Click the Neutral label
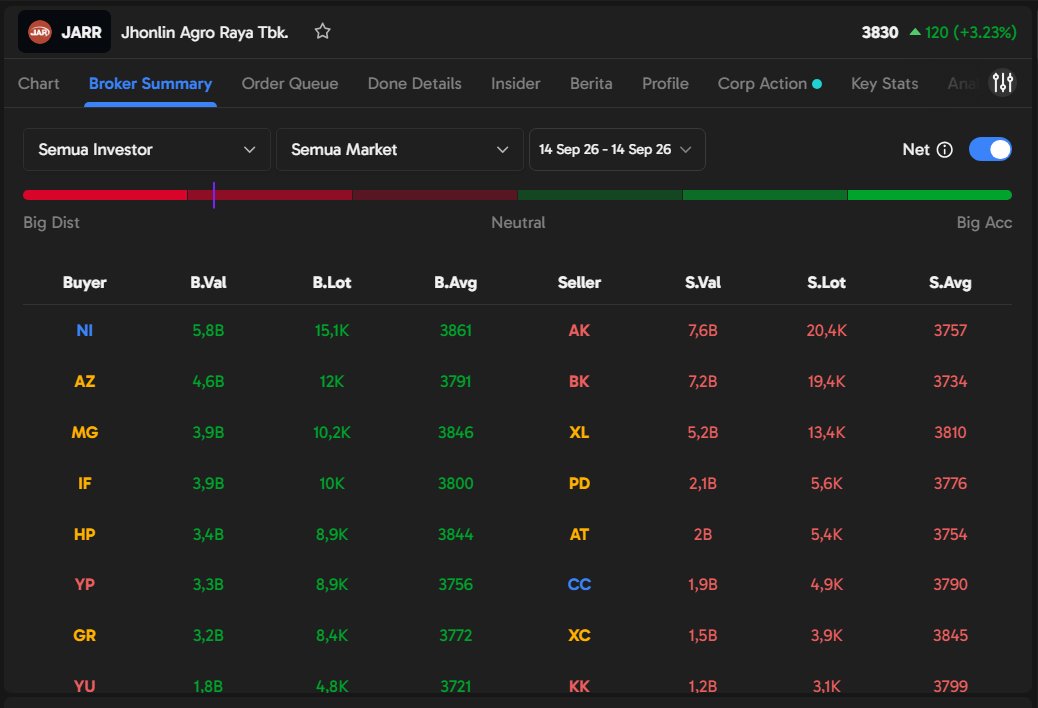The height and width of the screenshot is (708, 1038). click(x=518, y=222)
